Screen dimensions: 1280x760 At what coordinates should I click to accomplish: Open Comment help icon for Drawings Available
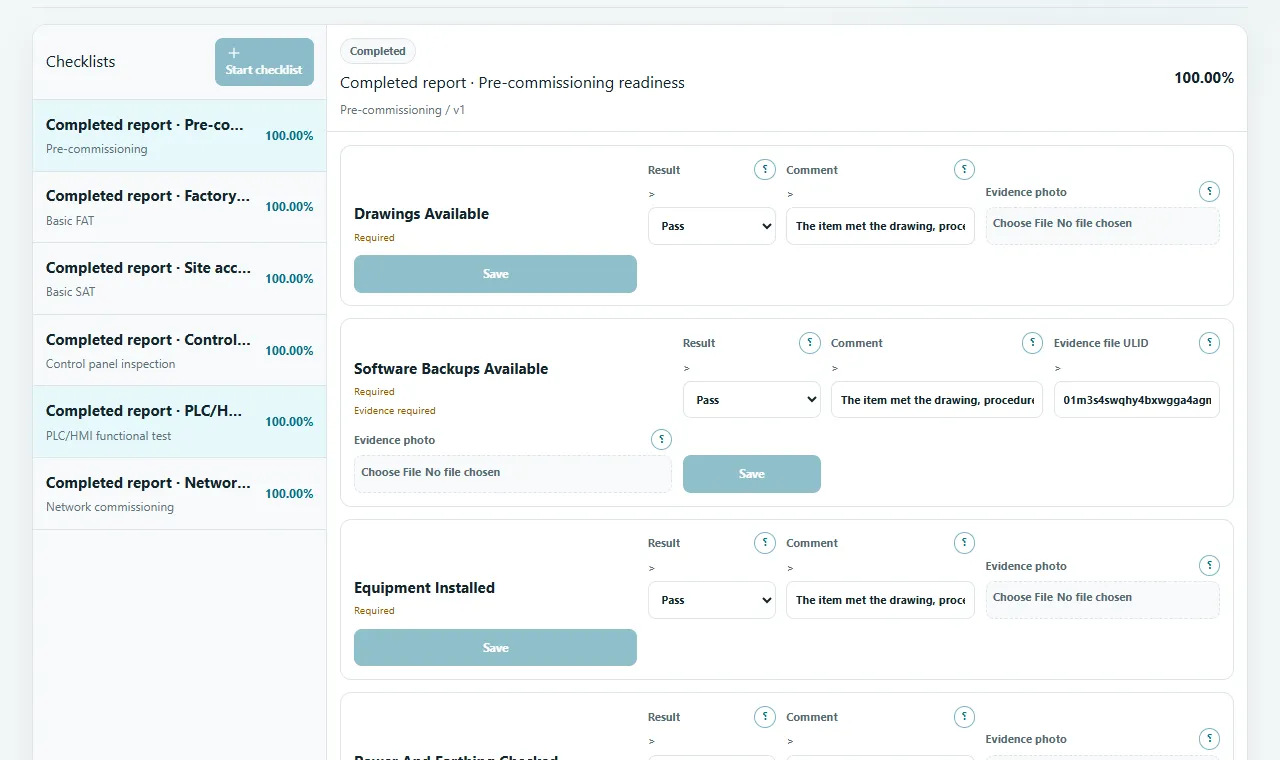[x=964, y=170]
